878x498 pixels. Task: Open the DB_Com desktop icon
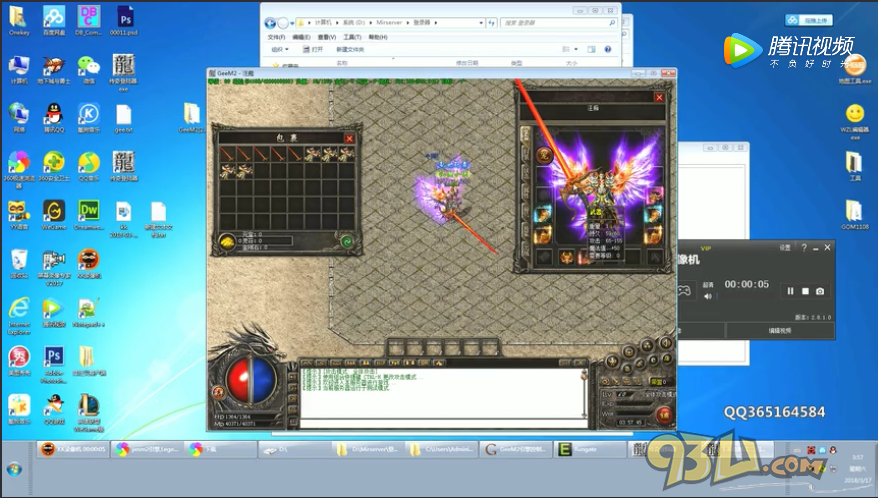(88, 21)
